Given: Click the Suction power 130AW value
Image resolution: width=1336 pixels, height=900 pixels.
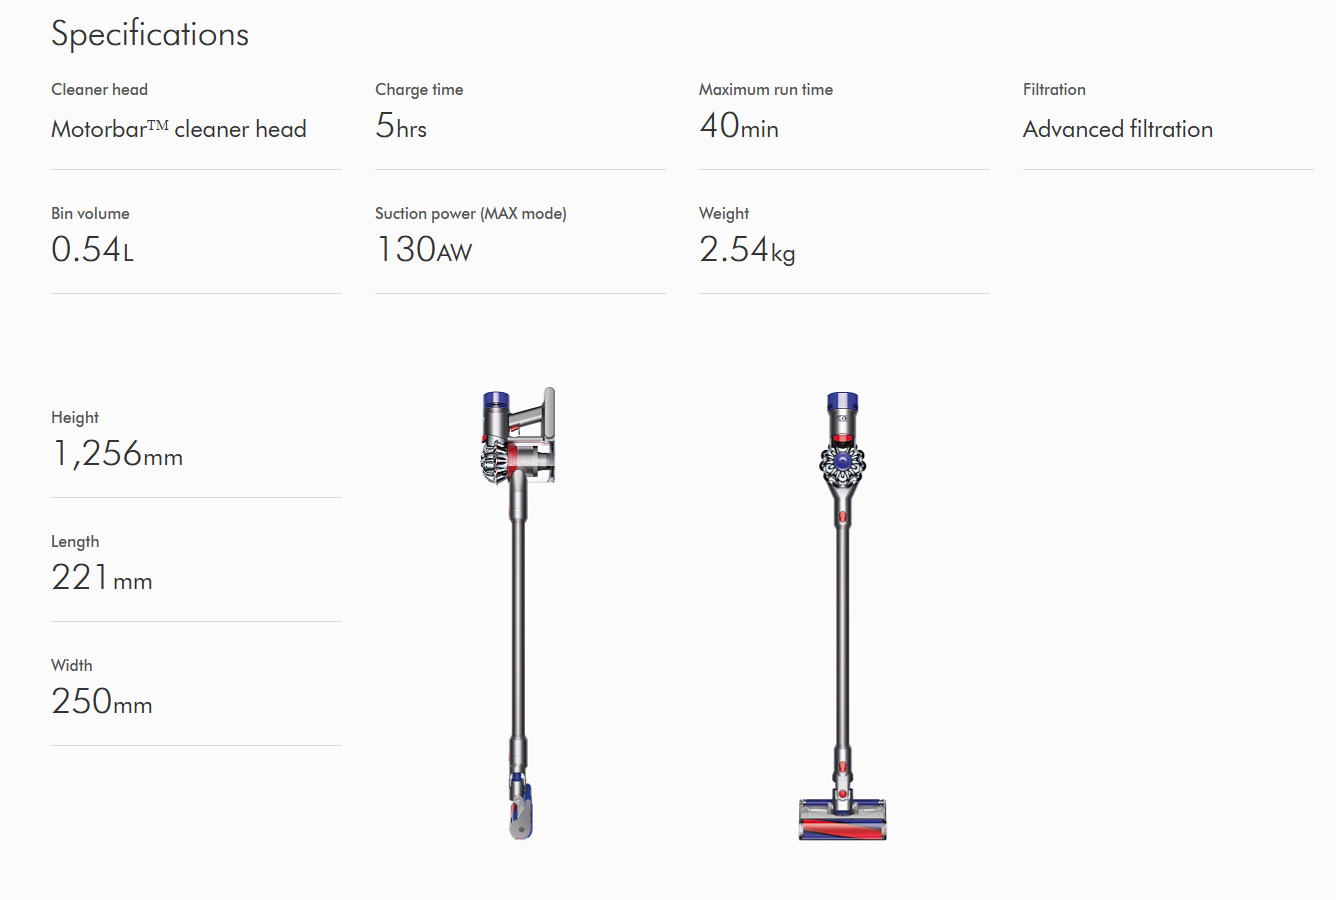Looking at the screenshot, I should pos(424,249).
